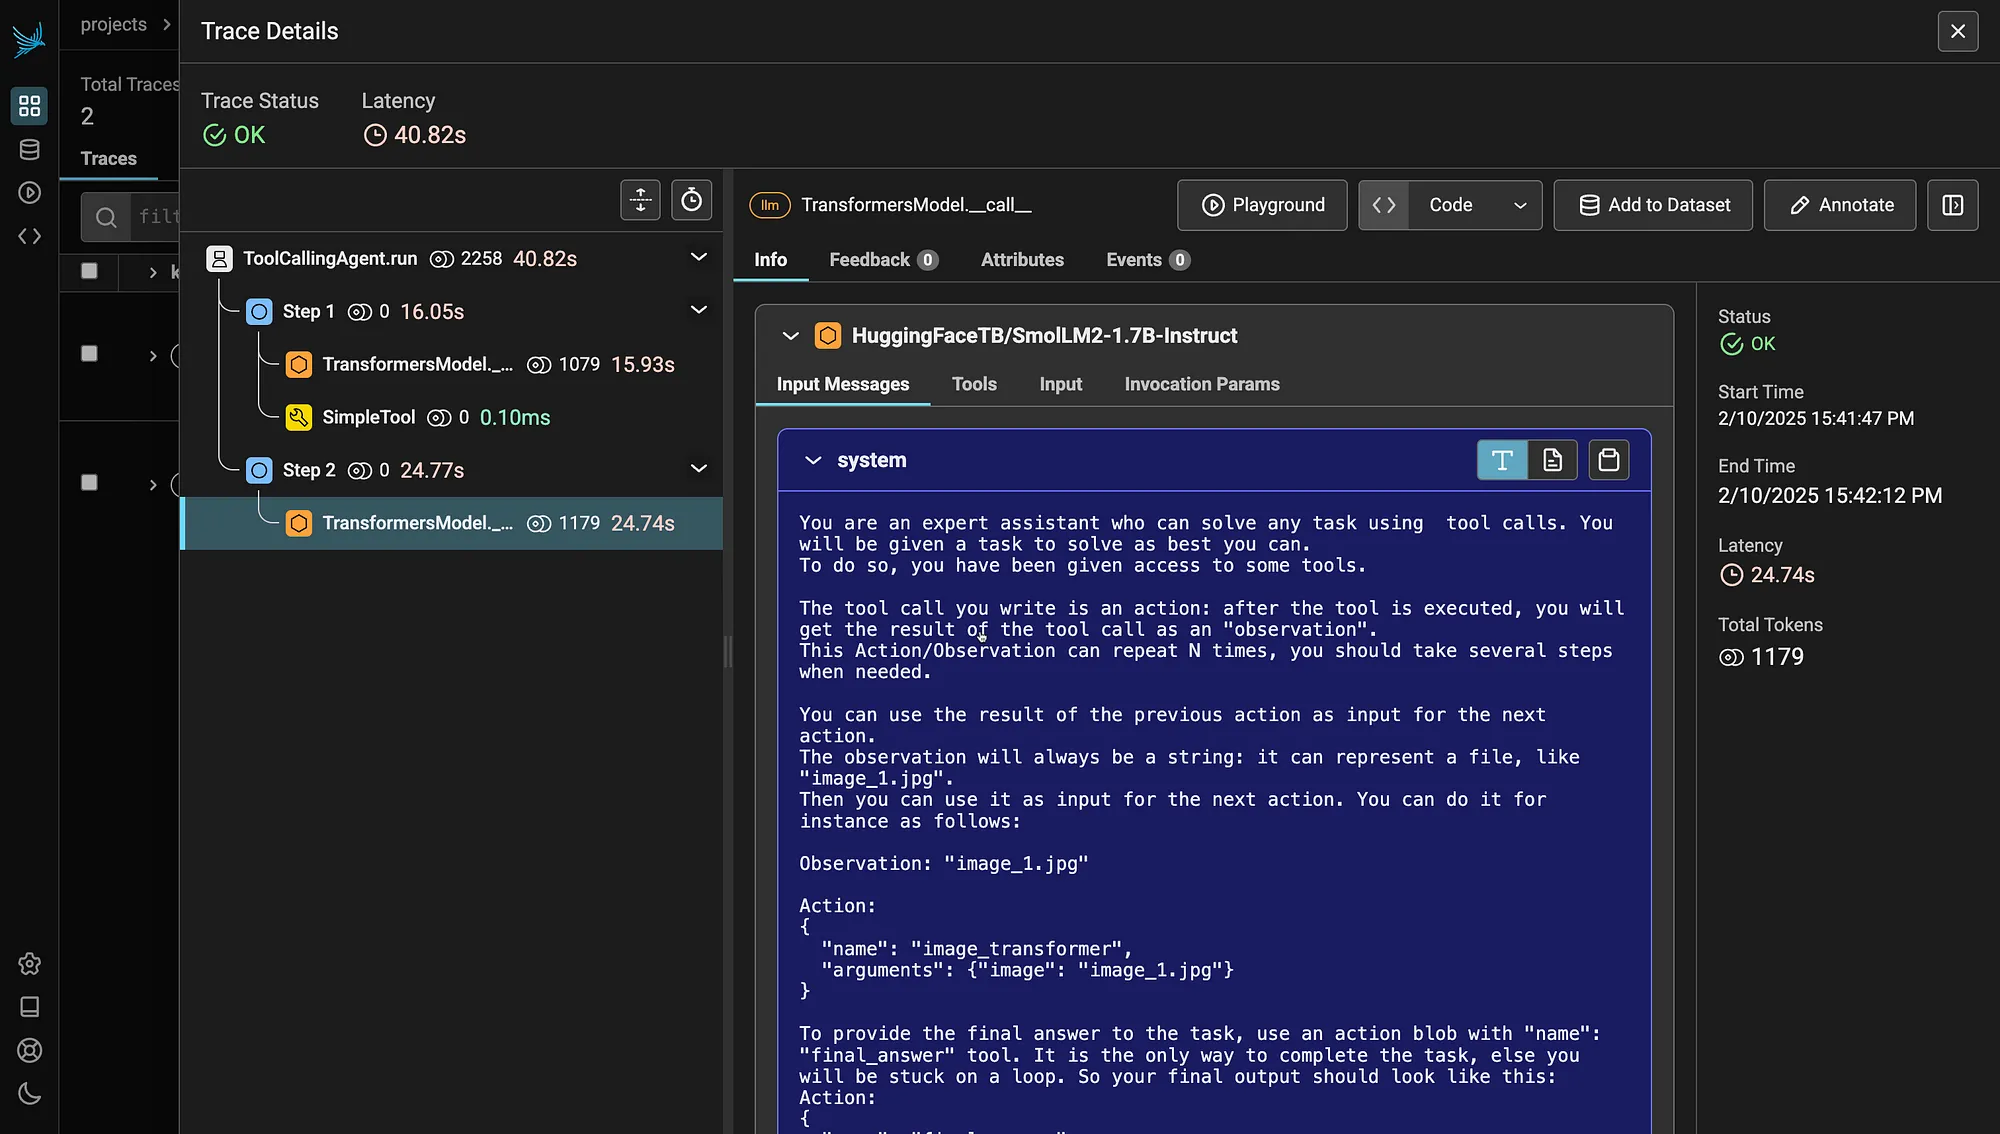The width and height of the screenshot is (2000, 1134).
Task: Open span in Playground
Action: coord(1262,205)
